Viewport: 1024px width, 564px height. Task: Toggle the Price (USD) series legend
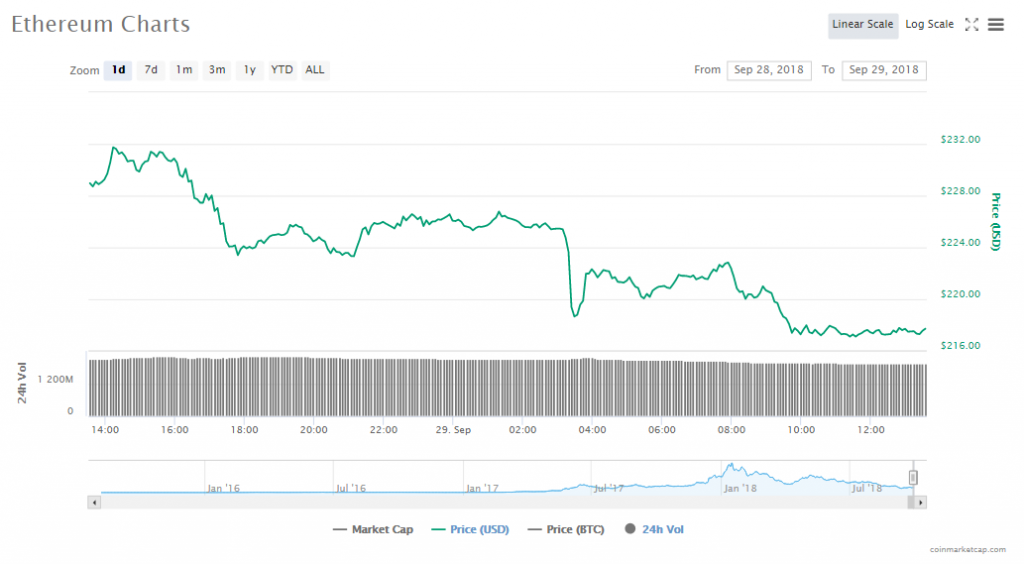(470, 529)
